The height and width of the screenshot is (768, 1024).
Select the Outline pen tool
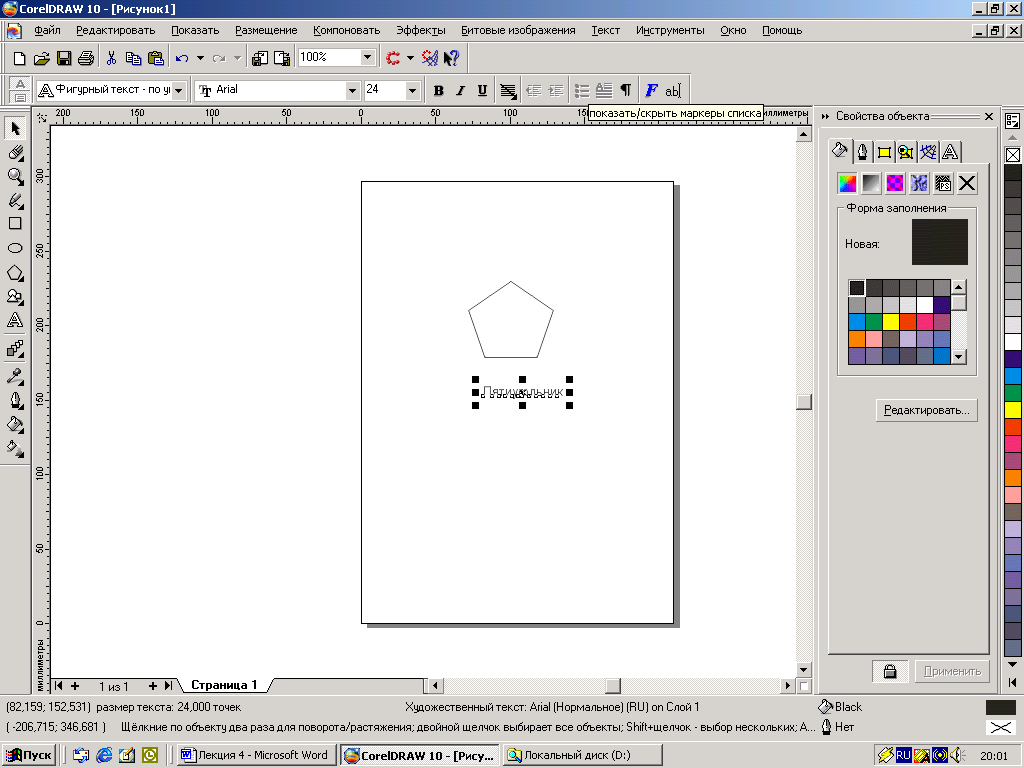[15, 400]
